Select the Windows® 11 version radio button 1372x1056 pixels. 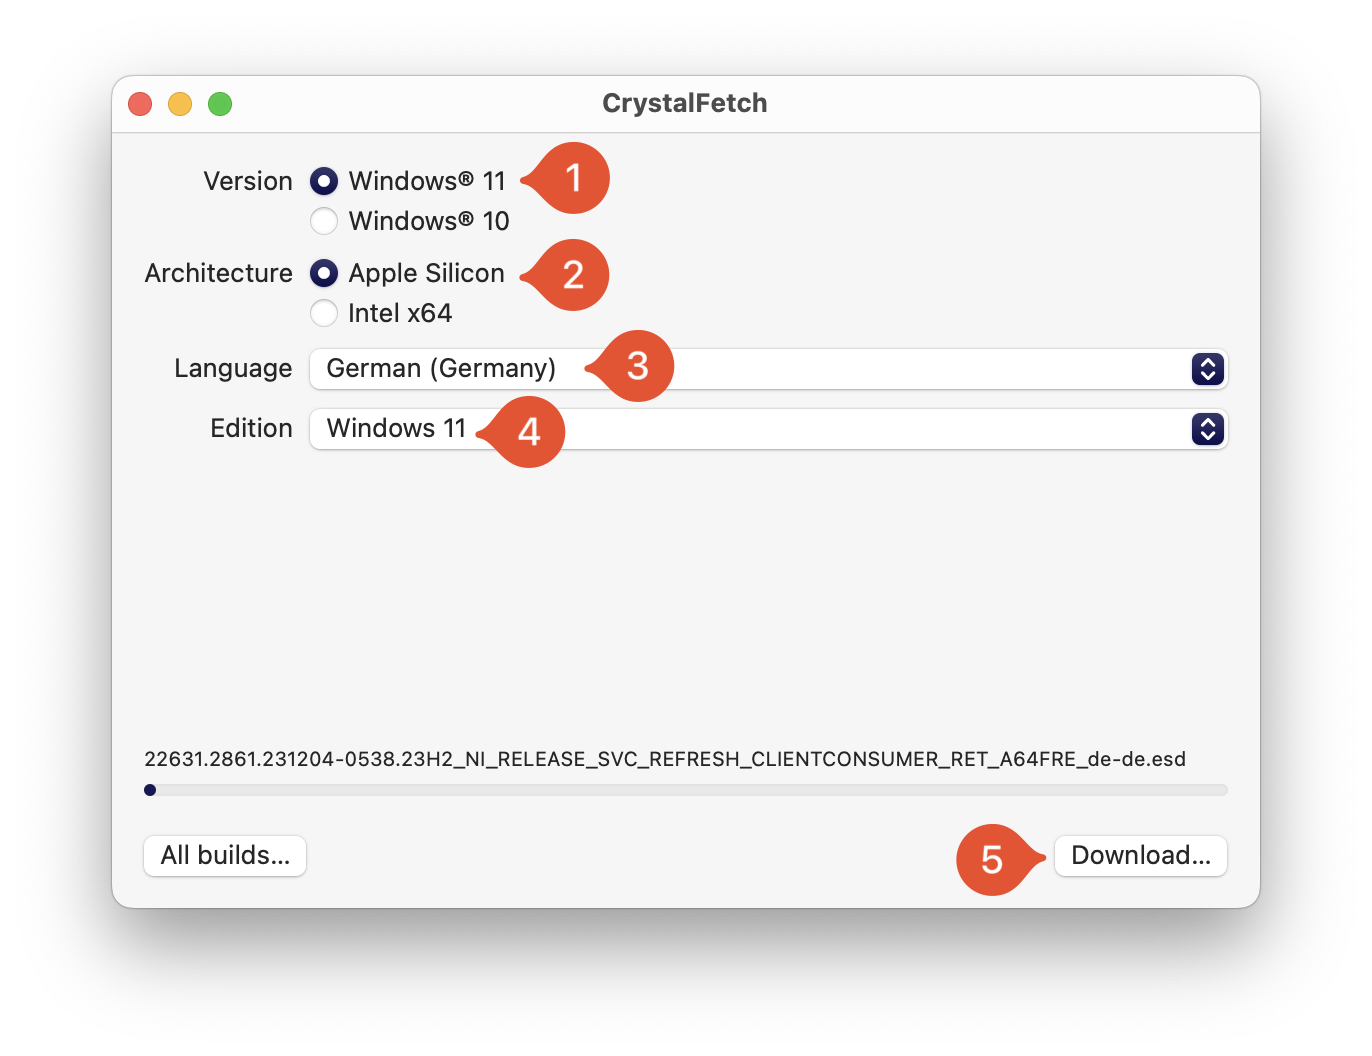pyautogui.click(x=324, y=181)
